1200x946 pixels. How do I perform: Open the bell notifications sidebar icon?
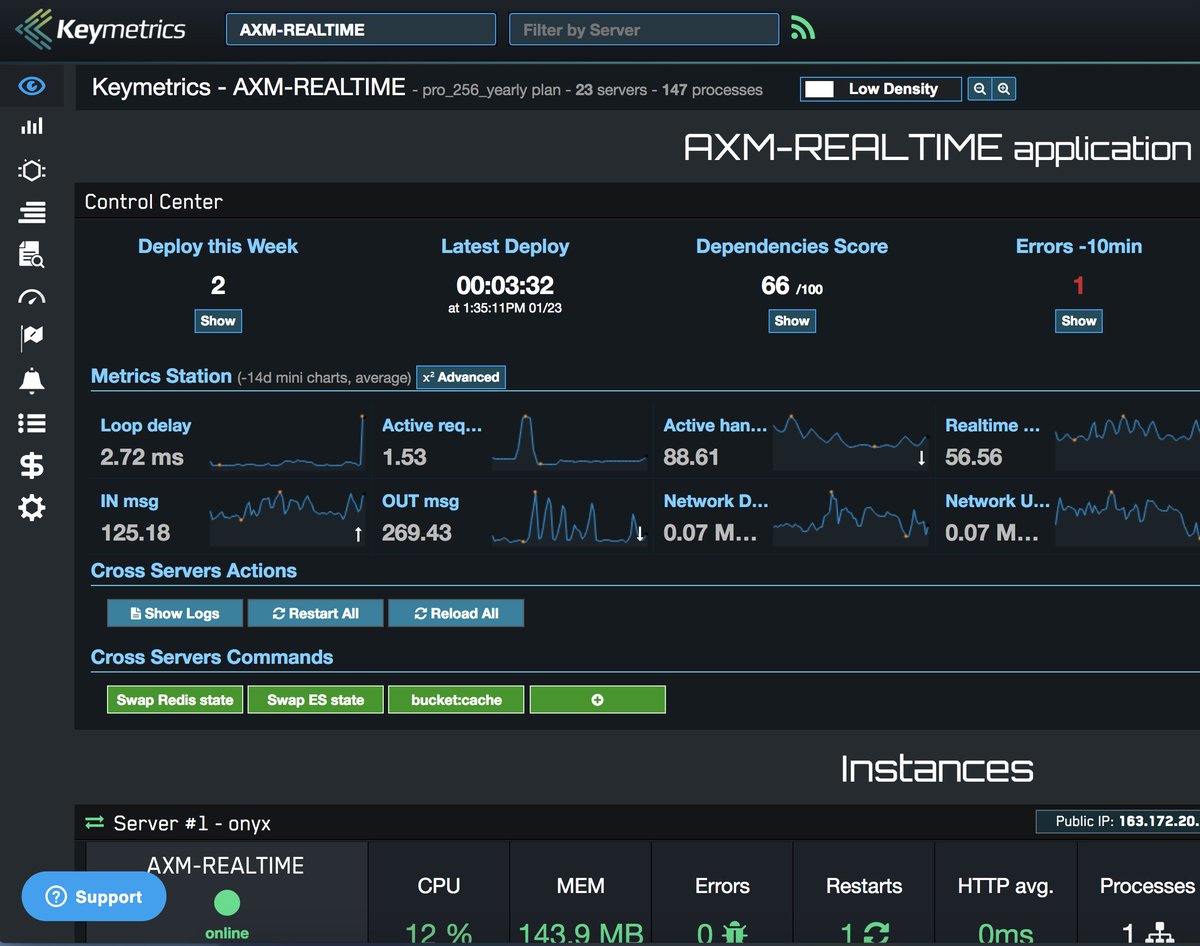(32, 381)
